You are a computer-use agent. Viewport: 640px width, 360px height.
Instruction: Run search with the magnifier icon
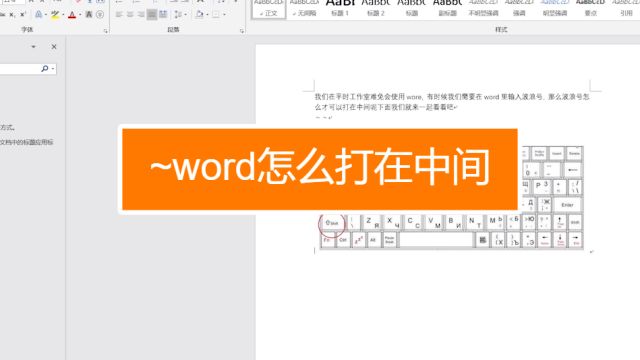[44, 69]
